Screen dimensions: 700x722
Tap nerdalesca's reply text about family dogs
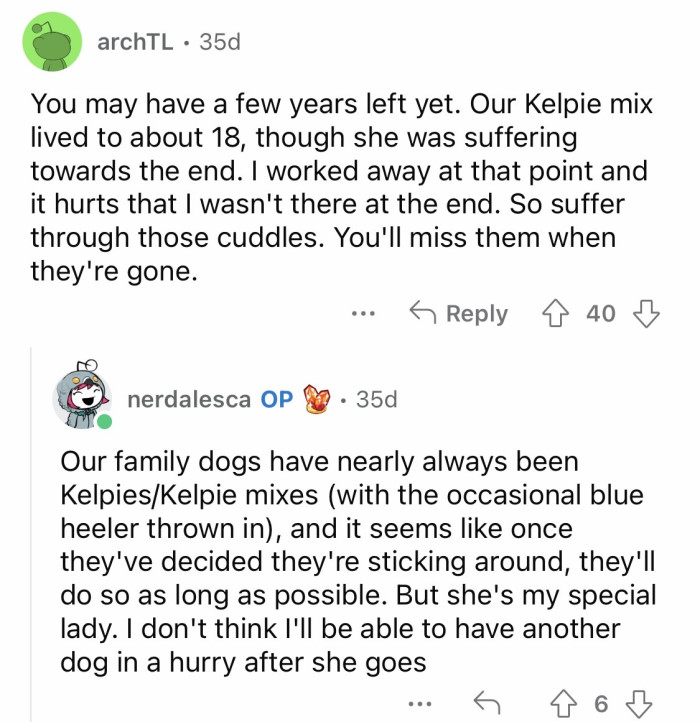[358, 562]
